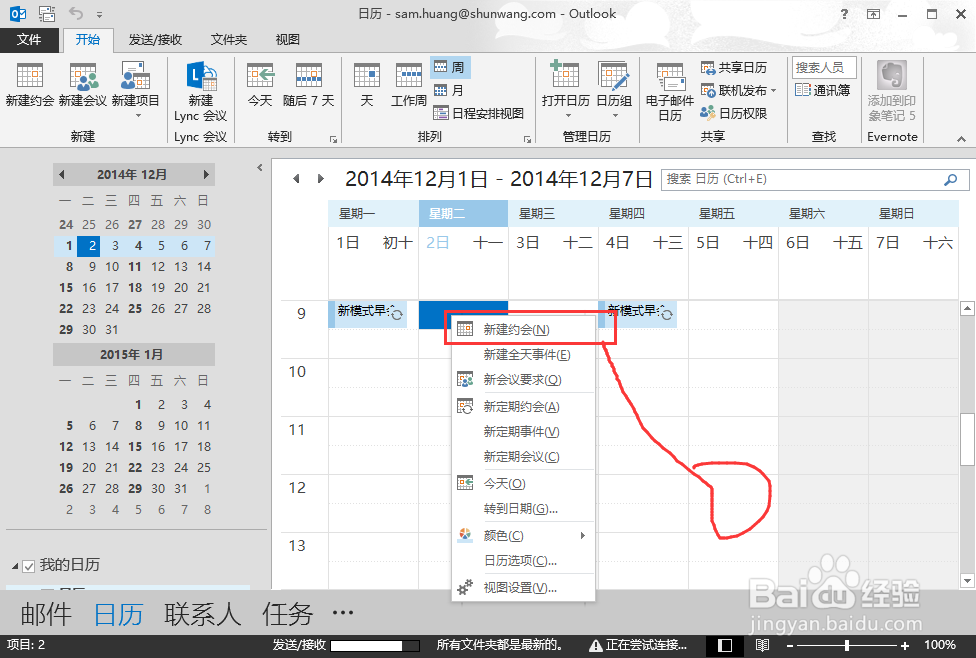
Task: Choose 新会议要求(Q) from context menu
Action: point(523,380)
